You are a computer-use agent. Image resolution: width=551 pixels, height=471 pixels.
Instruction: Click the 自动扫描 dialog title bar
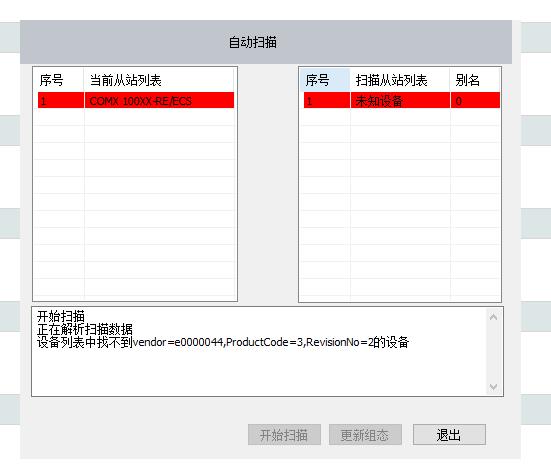tap(266, 42)
